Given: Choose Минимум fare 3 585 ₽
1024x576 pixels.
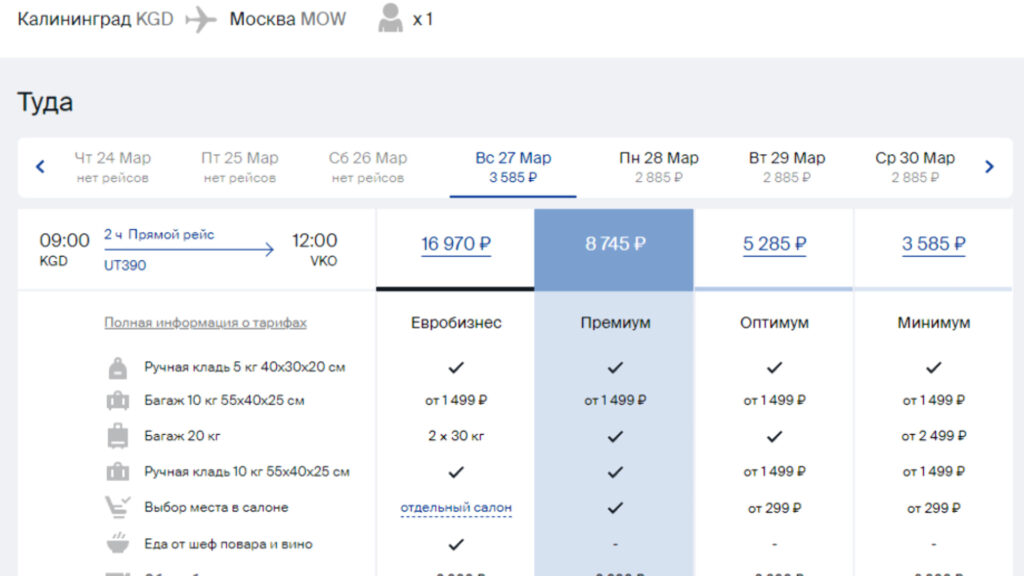Looking at the screenshot, I should [933, 244].
